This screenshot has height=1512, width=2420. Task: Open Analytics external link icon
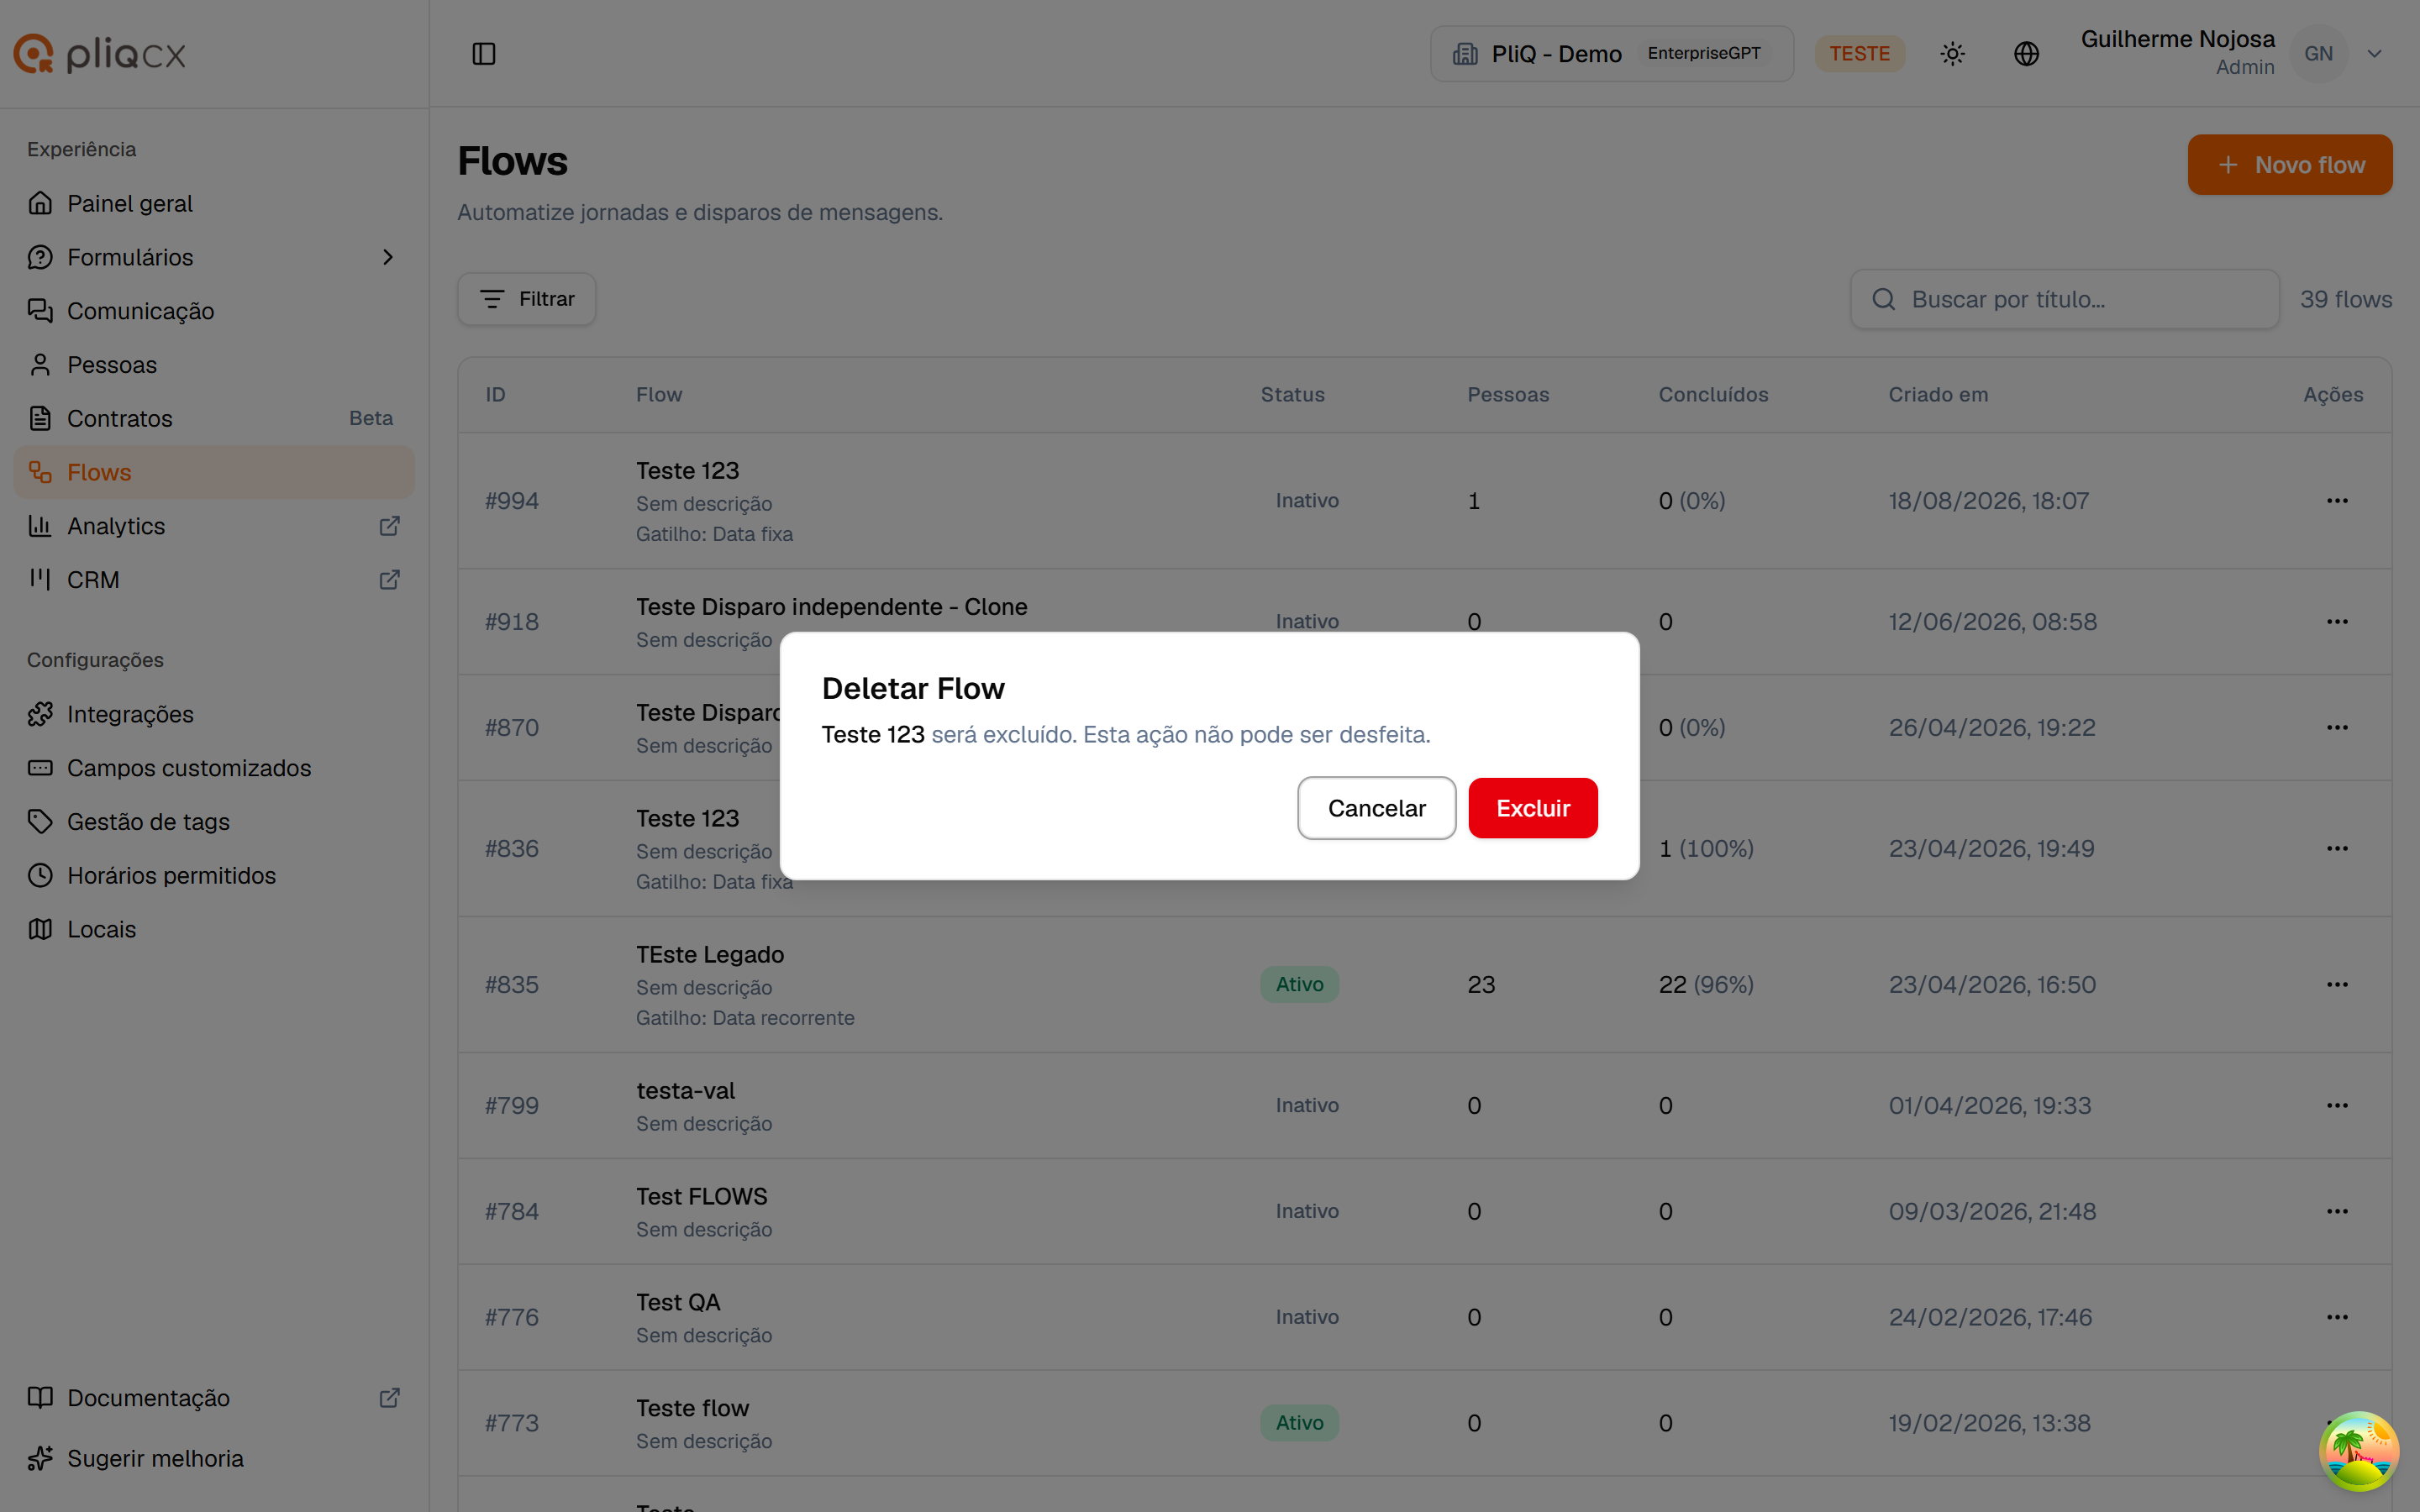390,526
